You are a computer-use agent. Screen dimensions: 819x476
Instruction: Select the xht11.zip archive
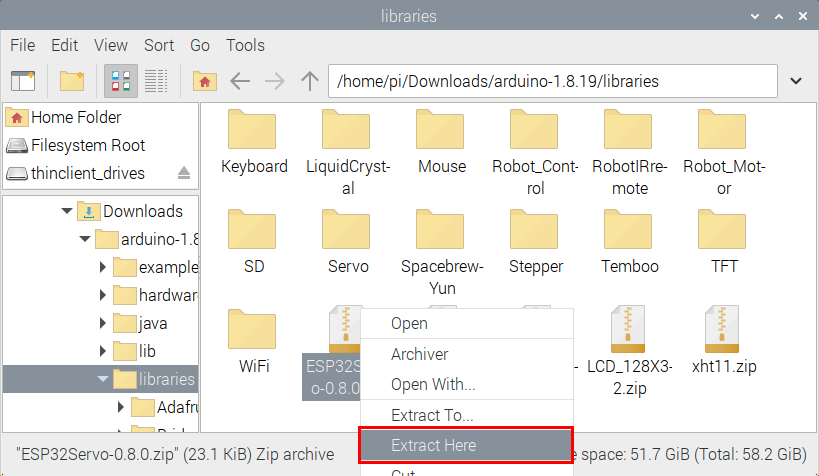point(724,341)
